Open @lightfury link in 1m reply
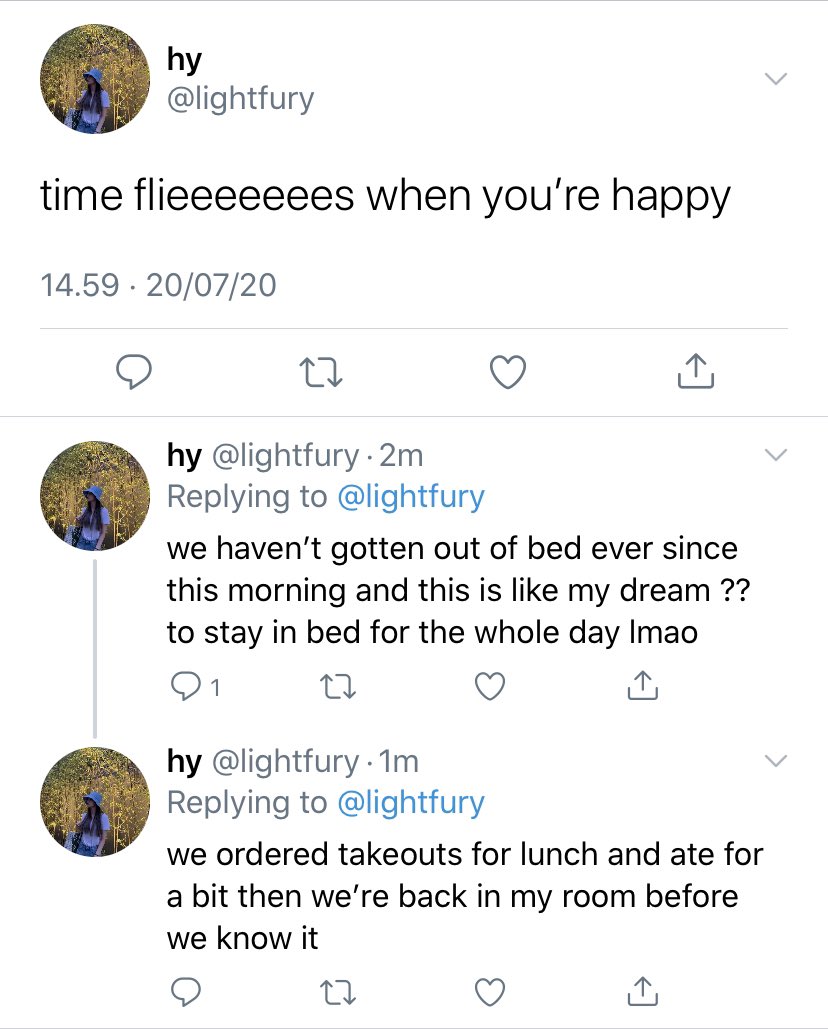The height and width of the screenshot is (1029, 828). [411, 803]
